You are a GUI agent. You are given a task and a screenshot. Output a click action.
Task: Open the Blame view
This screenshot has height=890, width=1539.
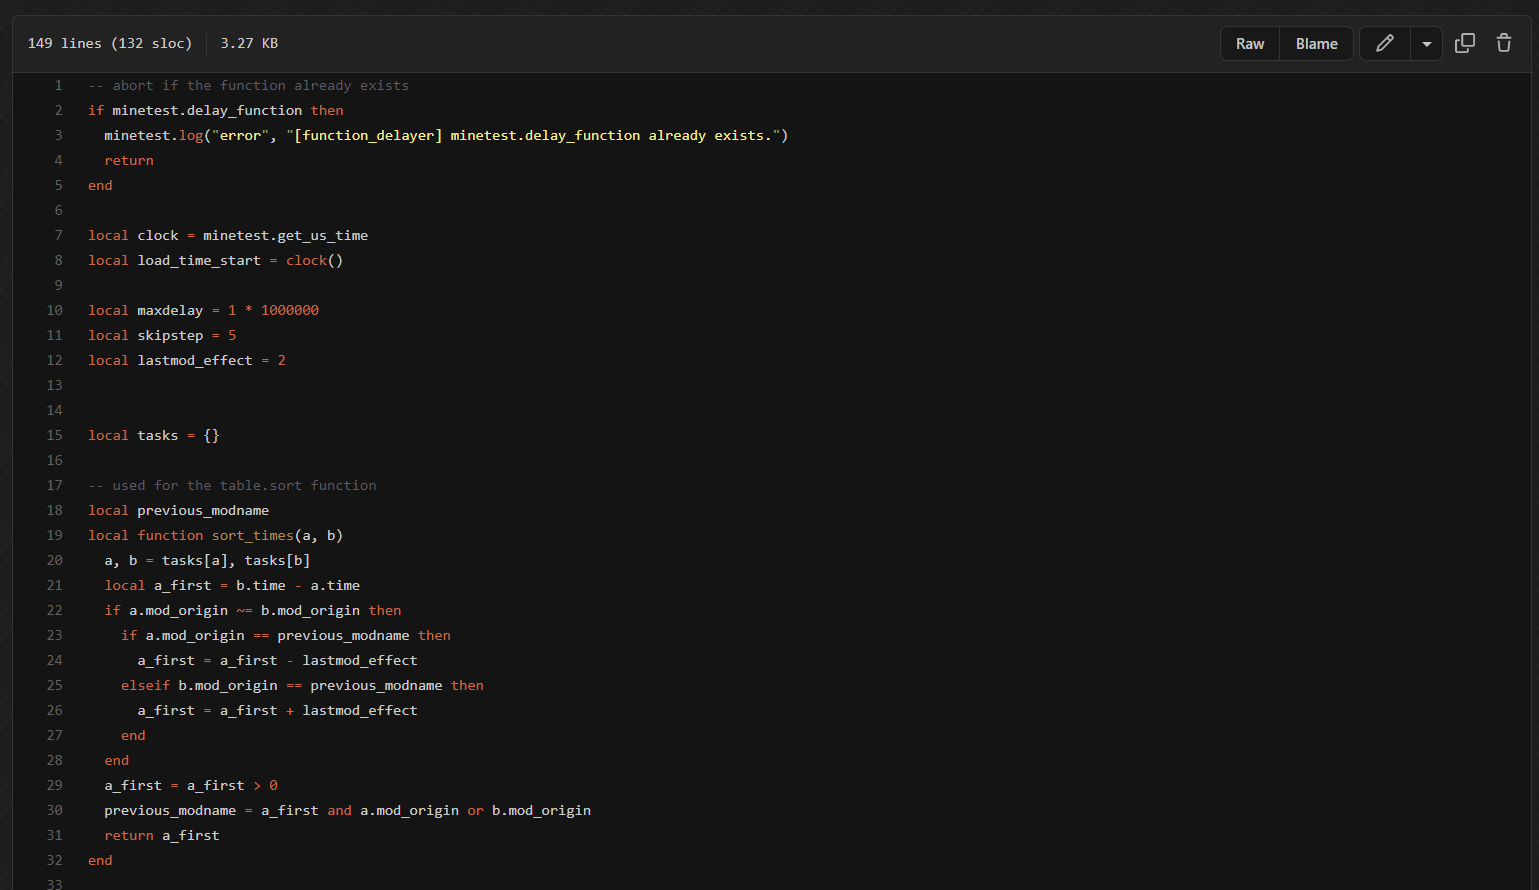point(1316,44)
